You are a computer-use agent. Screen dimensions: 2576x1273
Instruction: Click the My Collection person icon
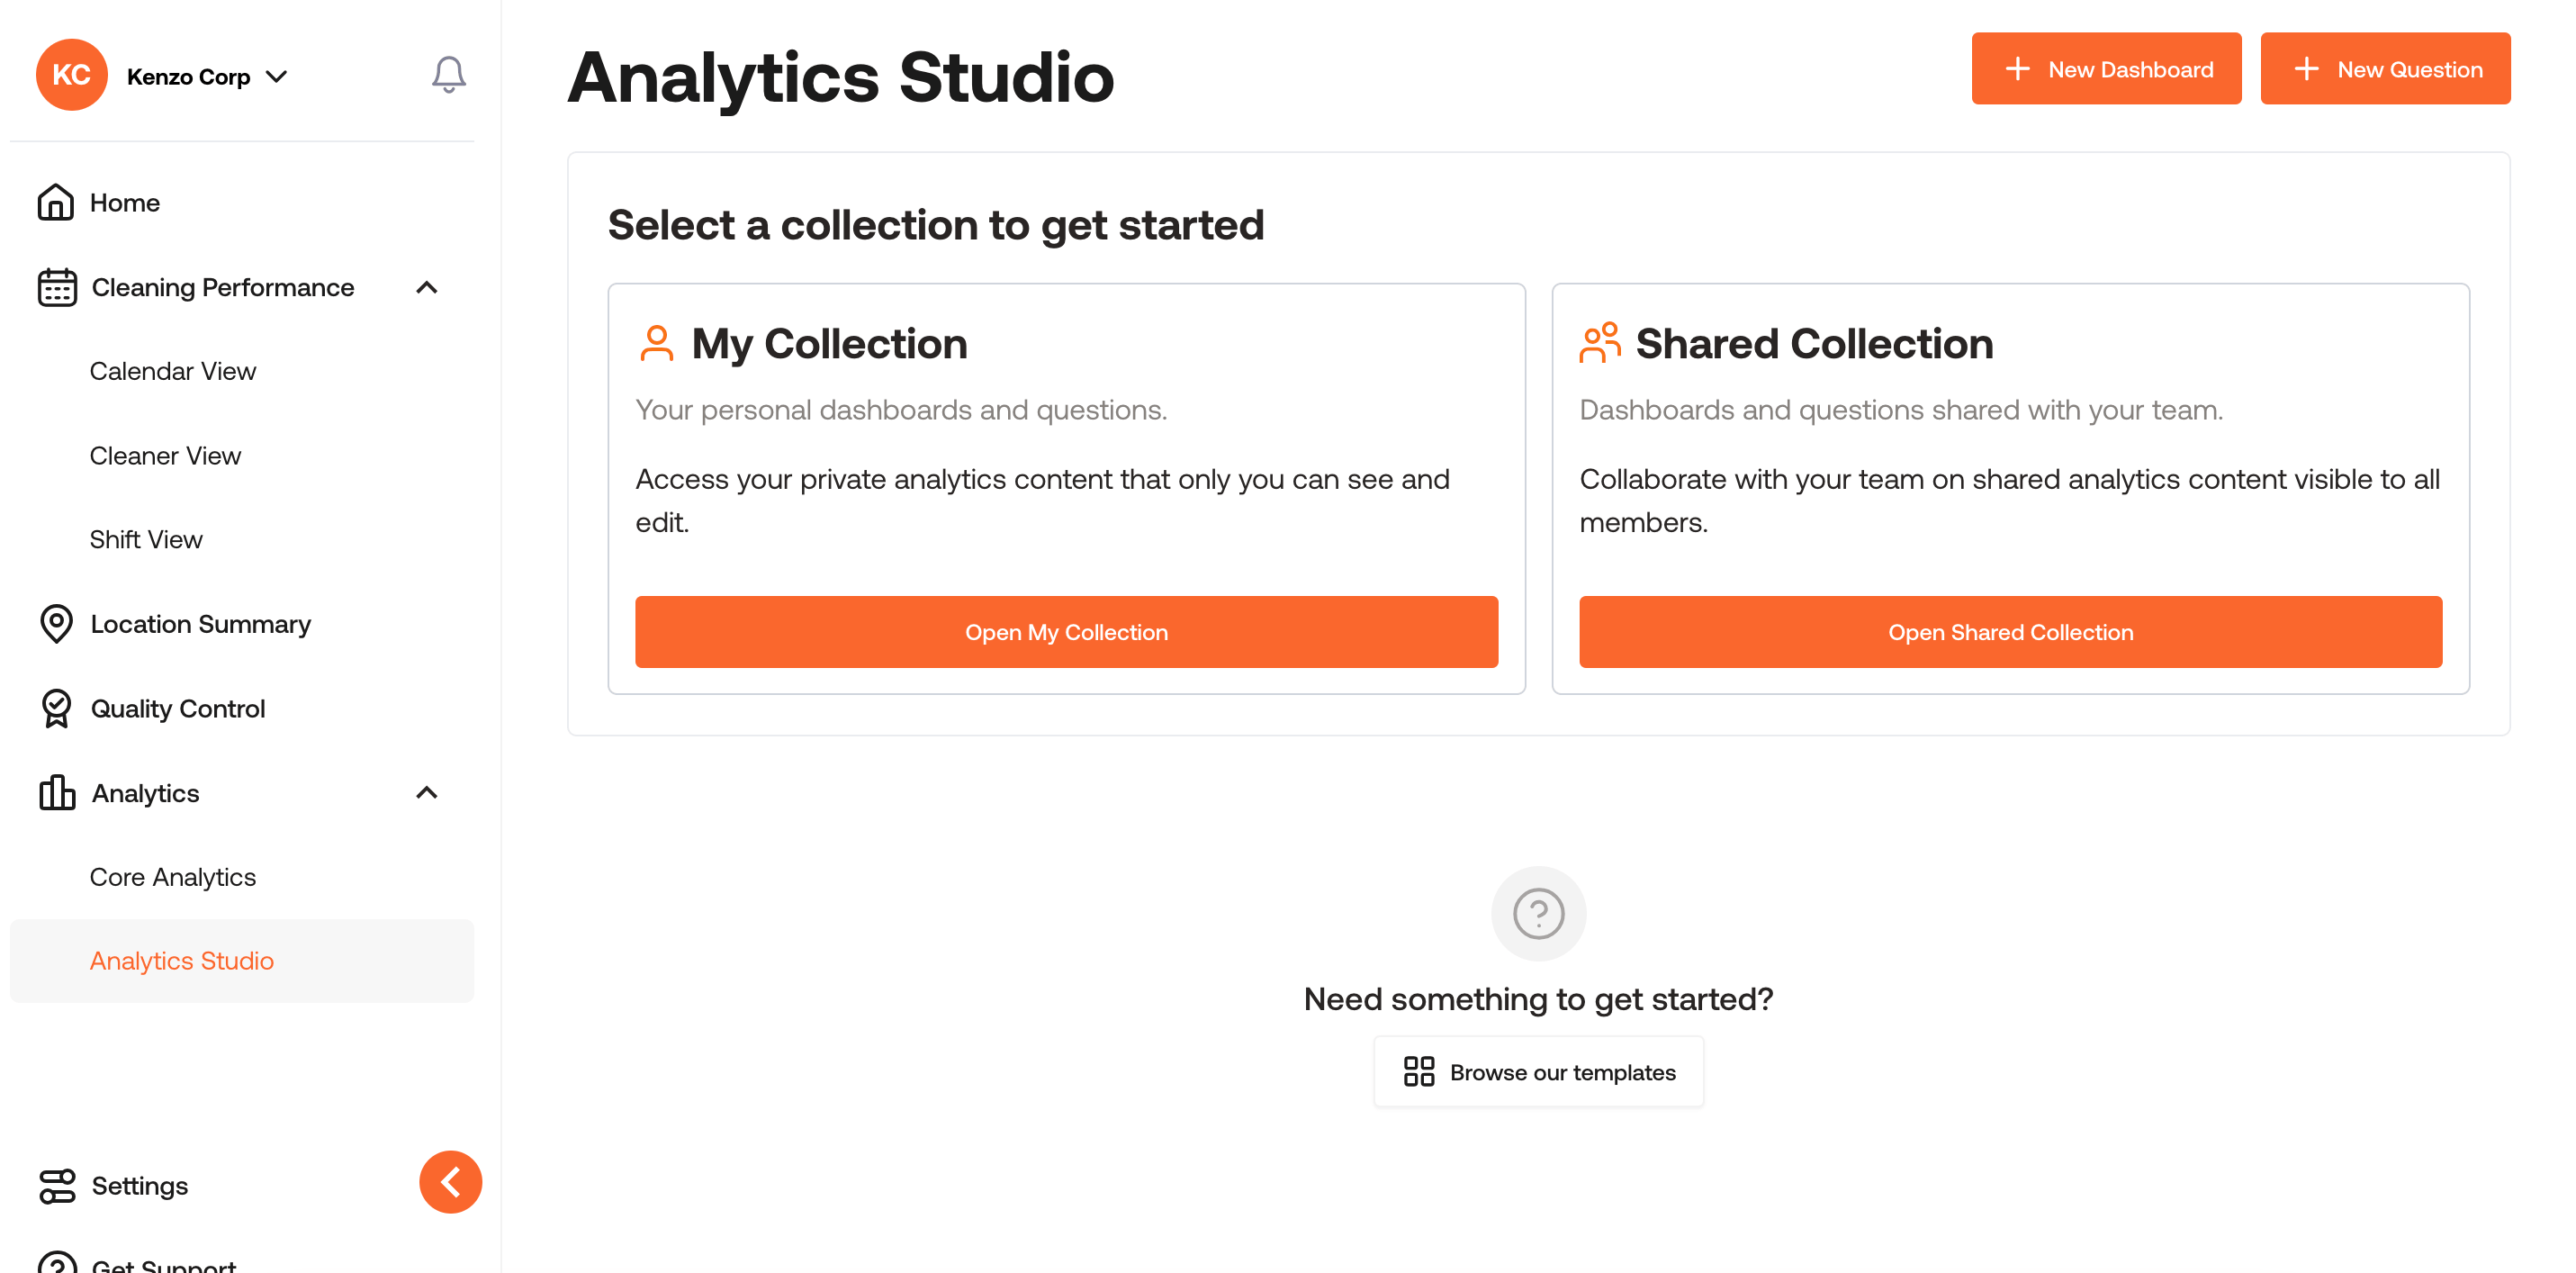point(657,343)
